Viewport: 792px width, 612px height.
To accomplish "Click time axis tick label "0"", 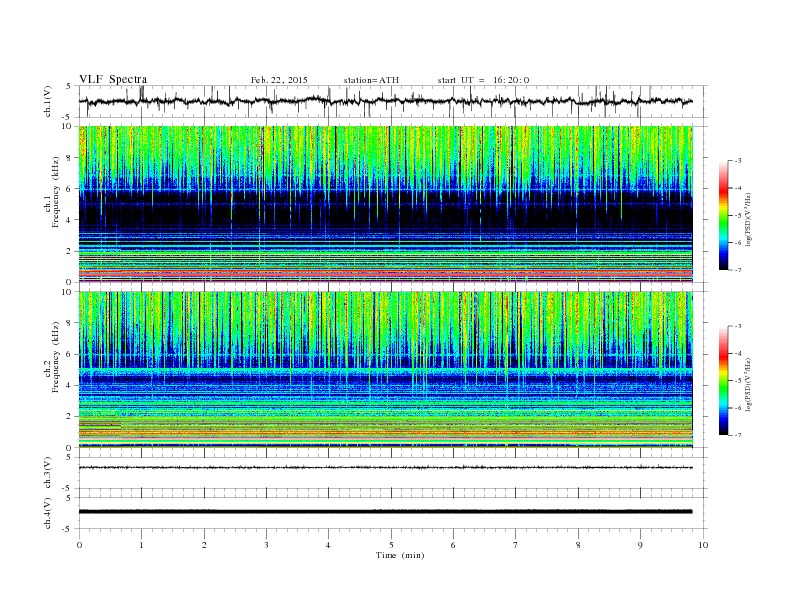I will pos(79,545).
